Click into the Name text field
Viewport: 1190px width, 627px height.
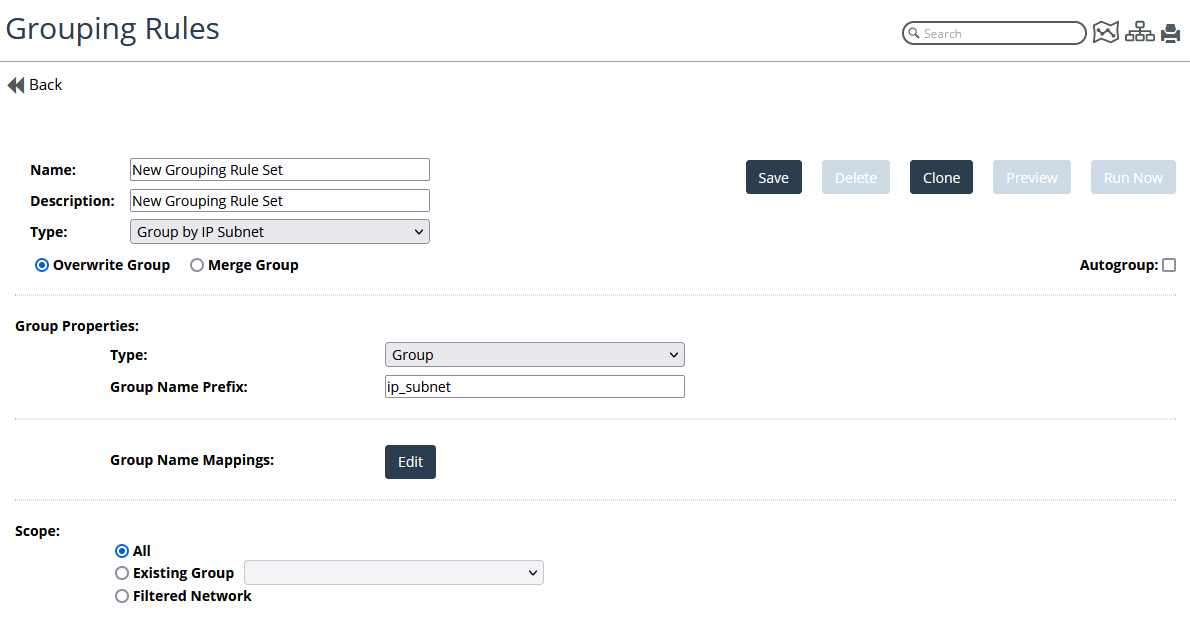[x=280, y=170]
